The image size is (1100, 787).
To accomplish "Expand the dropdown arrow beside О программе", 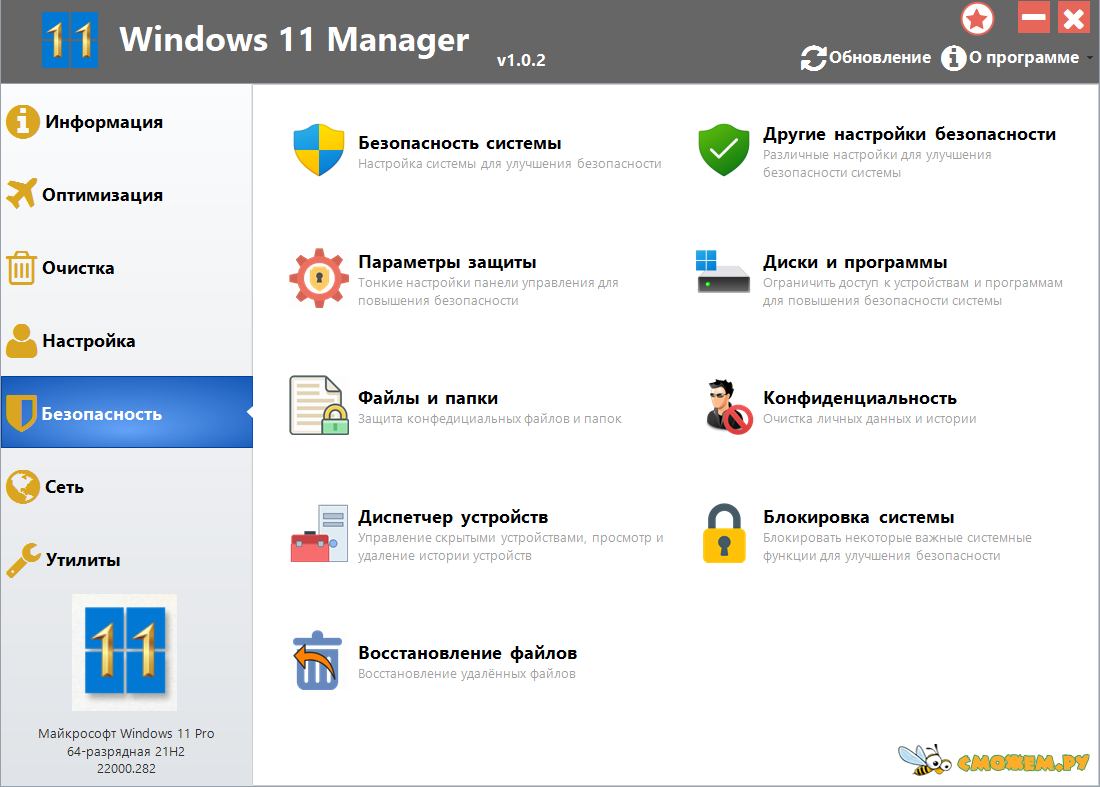I will click(x=1089, y=58).
